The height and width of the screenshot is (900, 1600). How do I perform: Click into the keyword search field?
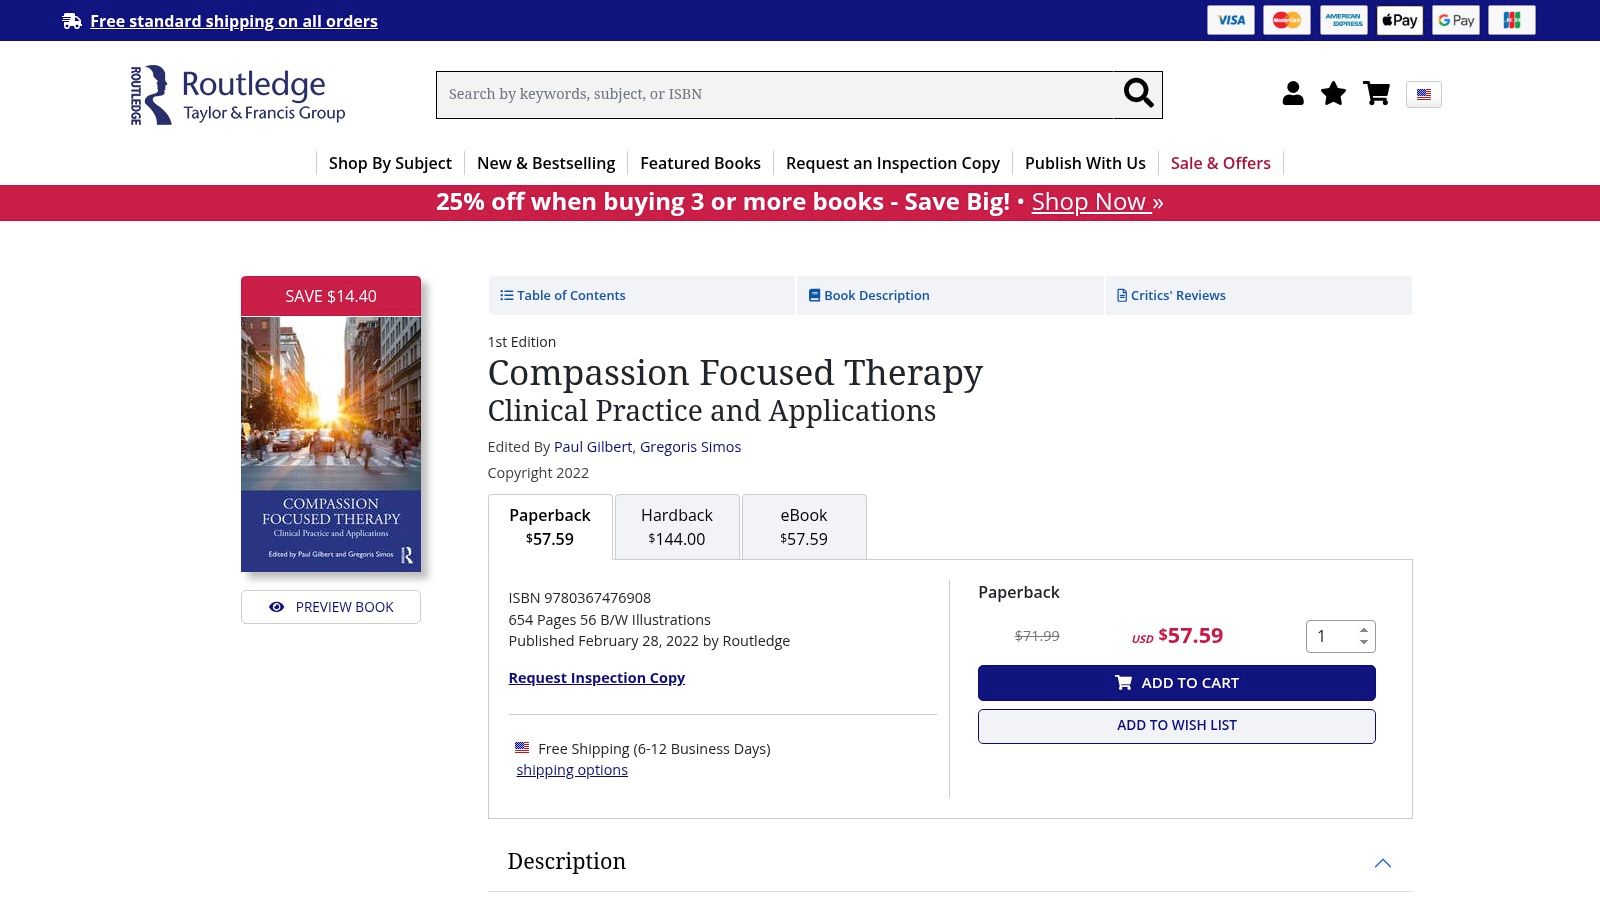[775, 95]
